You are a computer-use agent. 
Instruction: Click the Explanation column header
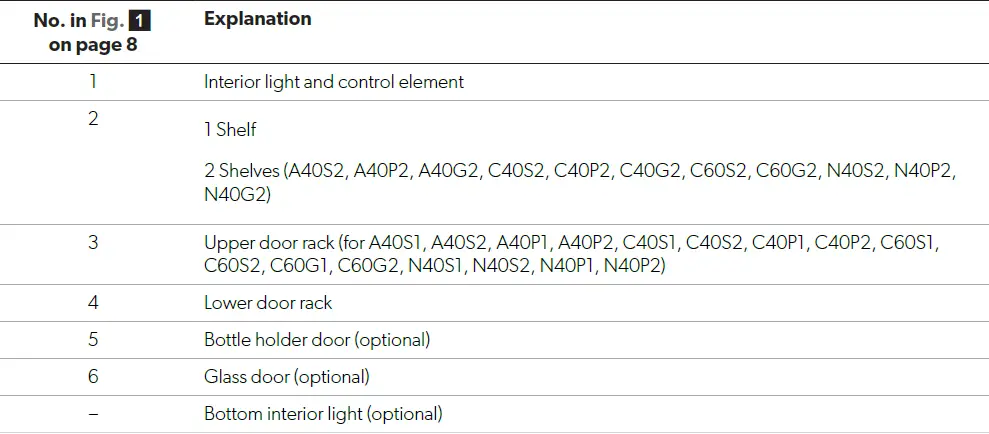pyautogui.click(x=257, y=19)
